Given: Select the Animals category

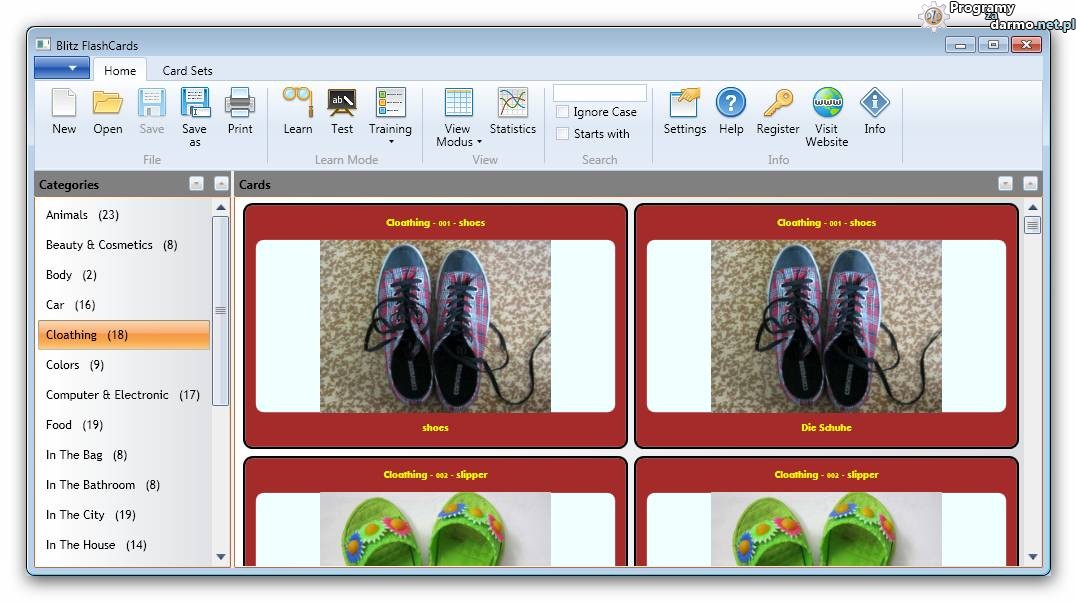Looking at the screenshot, I should coord(82,215).
